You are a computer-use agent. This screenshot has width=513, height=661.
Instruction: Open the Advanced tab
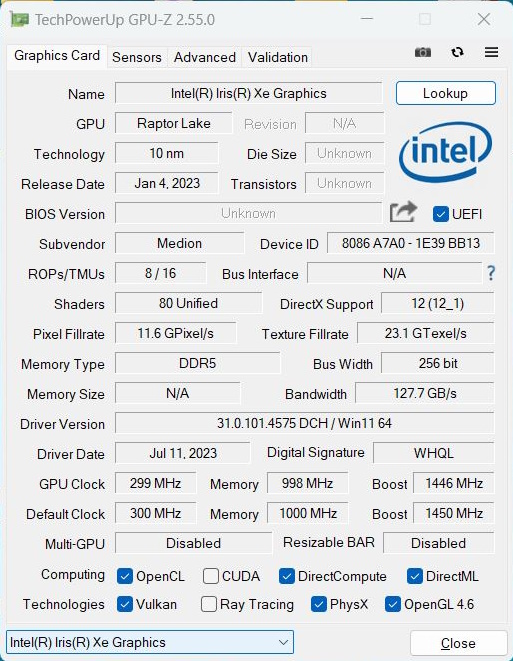pos(205,57)
